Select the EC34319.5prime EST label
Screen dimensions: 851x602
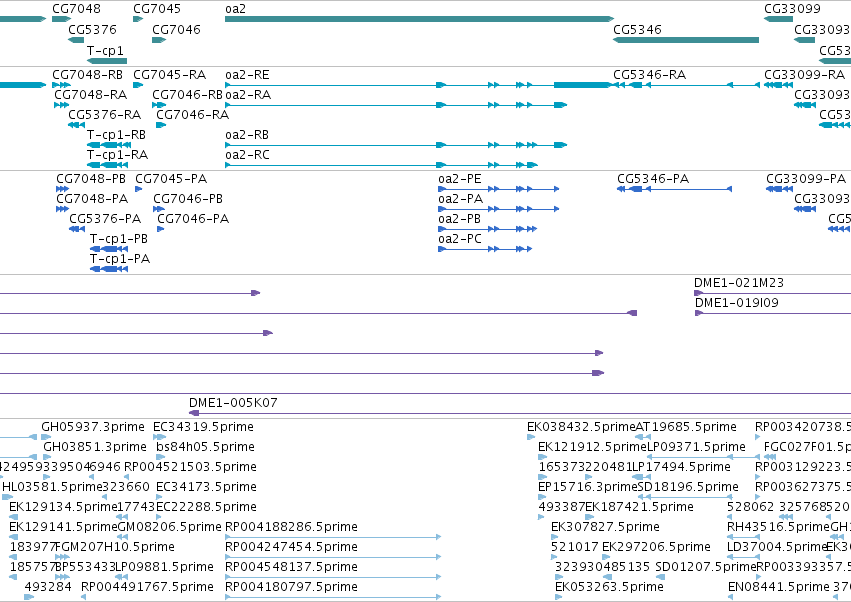pos(204,427)
